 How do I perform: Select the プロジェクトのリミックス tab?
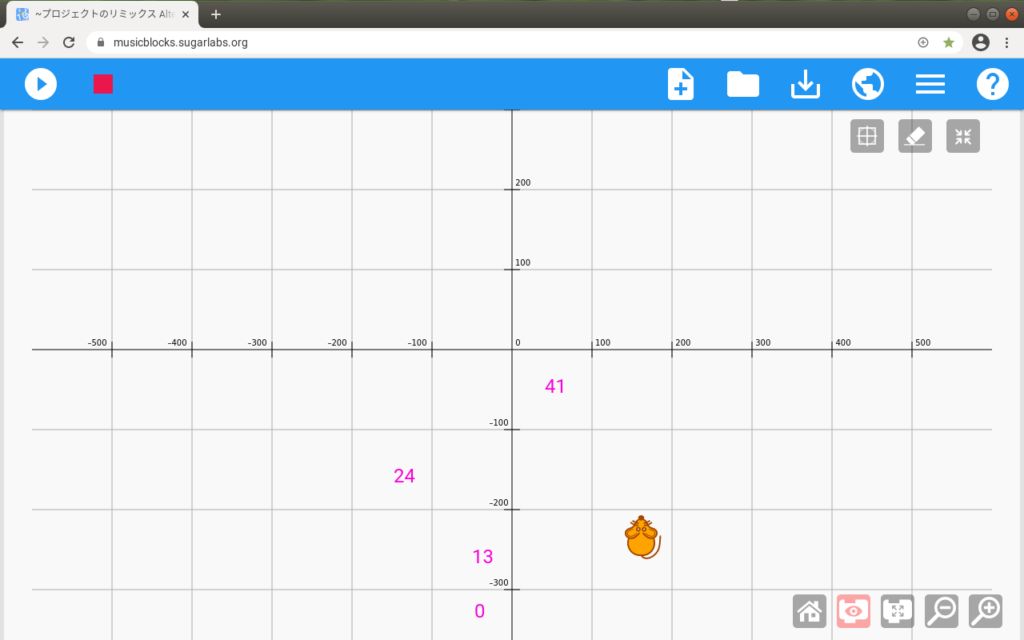pos(103,14)
